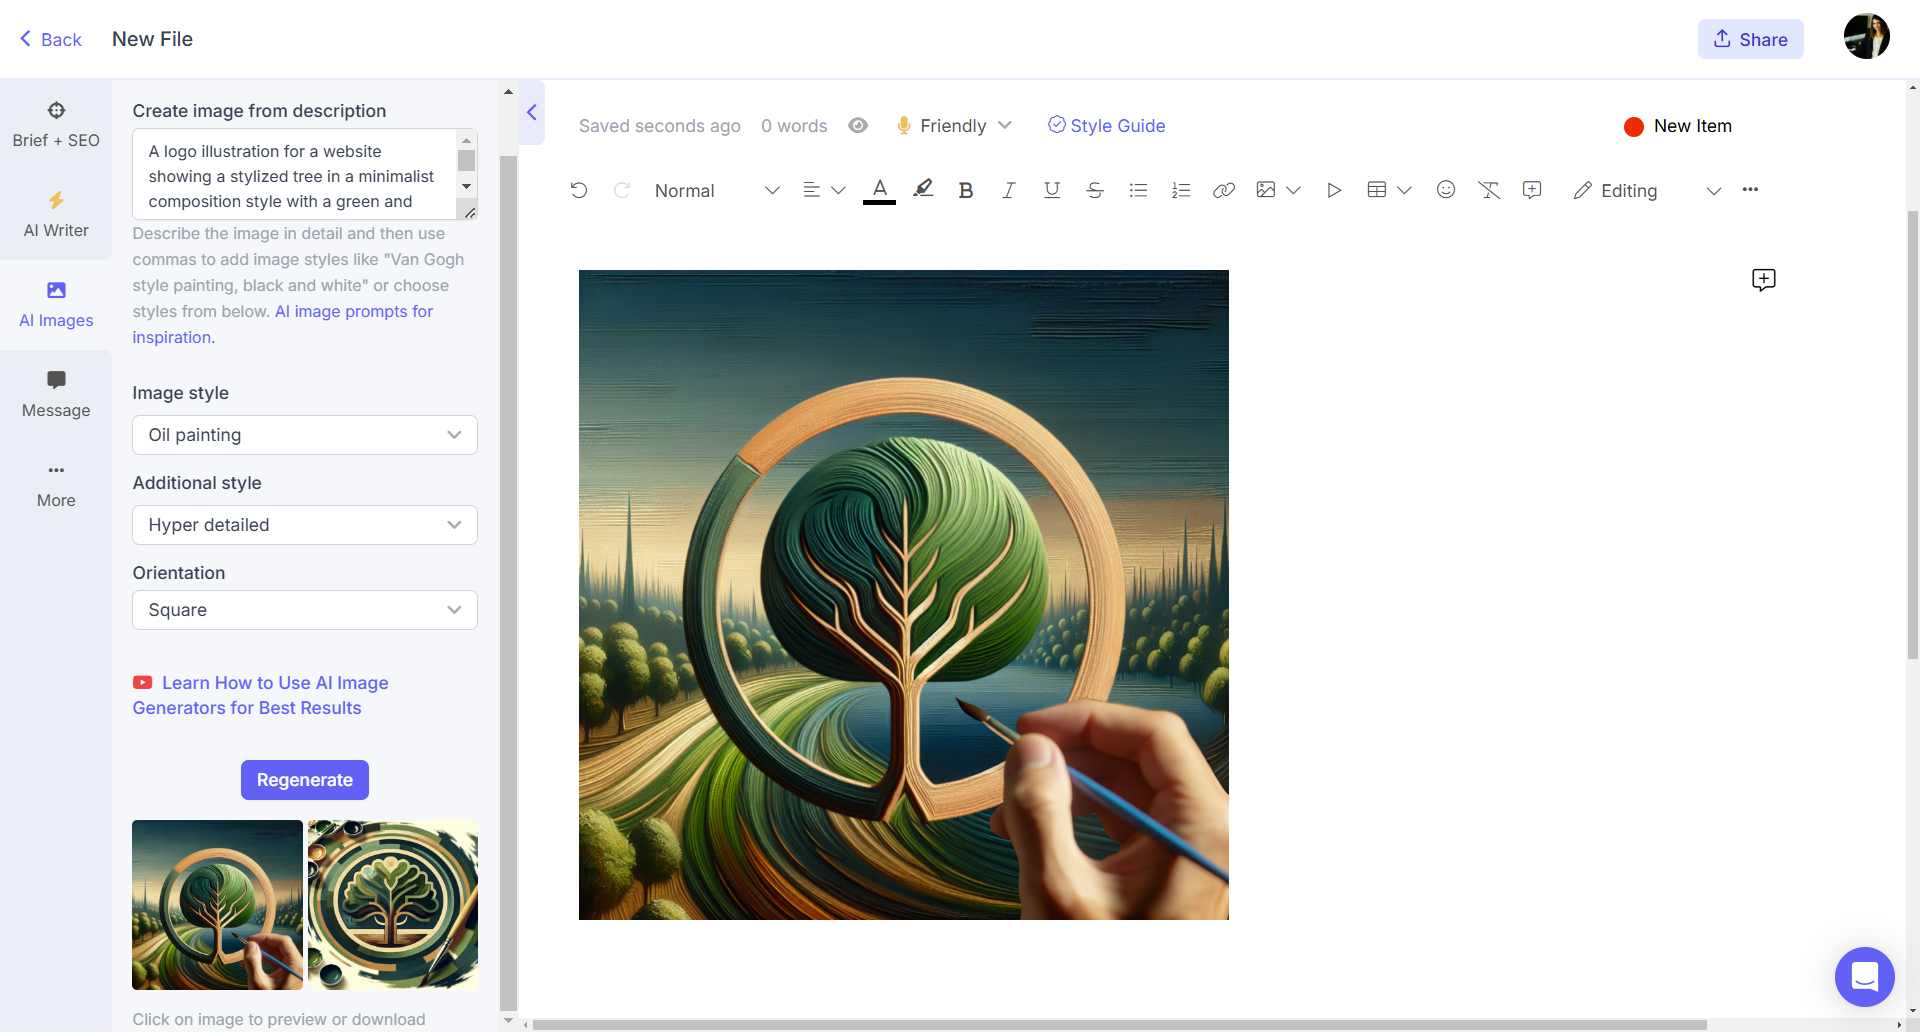
Task: Open Learn How to Use AI Image Generators link
Action: 261,695
